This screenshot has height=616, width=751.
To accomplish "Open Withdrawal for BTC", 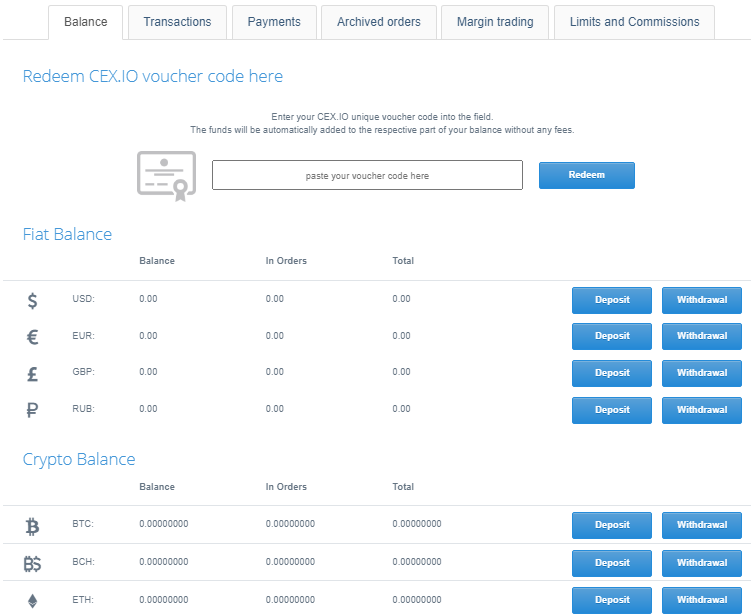I will click(x=702, y=525).
